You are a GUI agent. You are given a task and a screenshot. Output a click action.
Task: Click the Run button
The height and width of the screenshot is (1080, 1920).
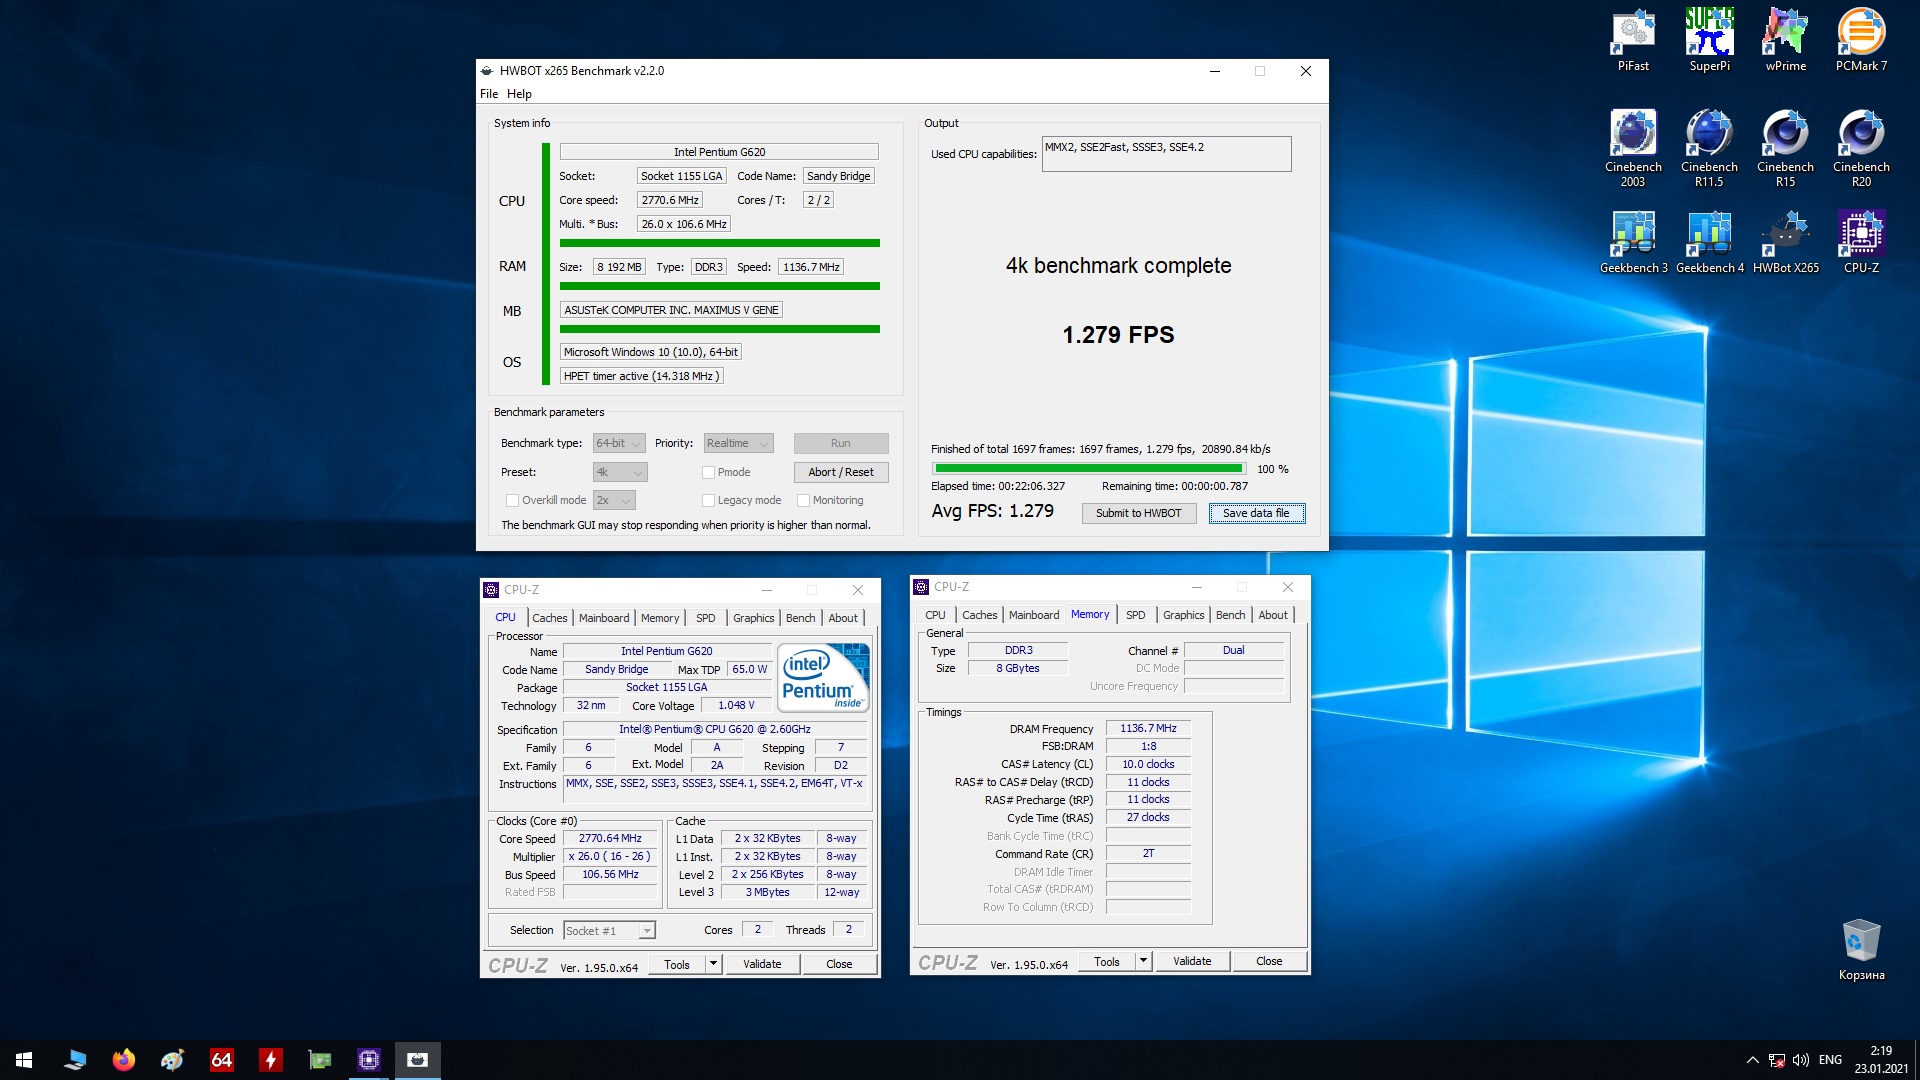tap(841, 443)
